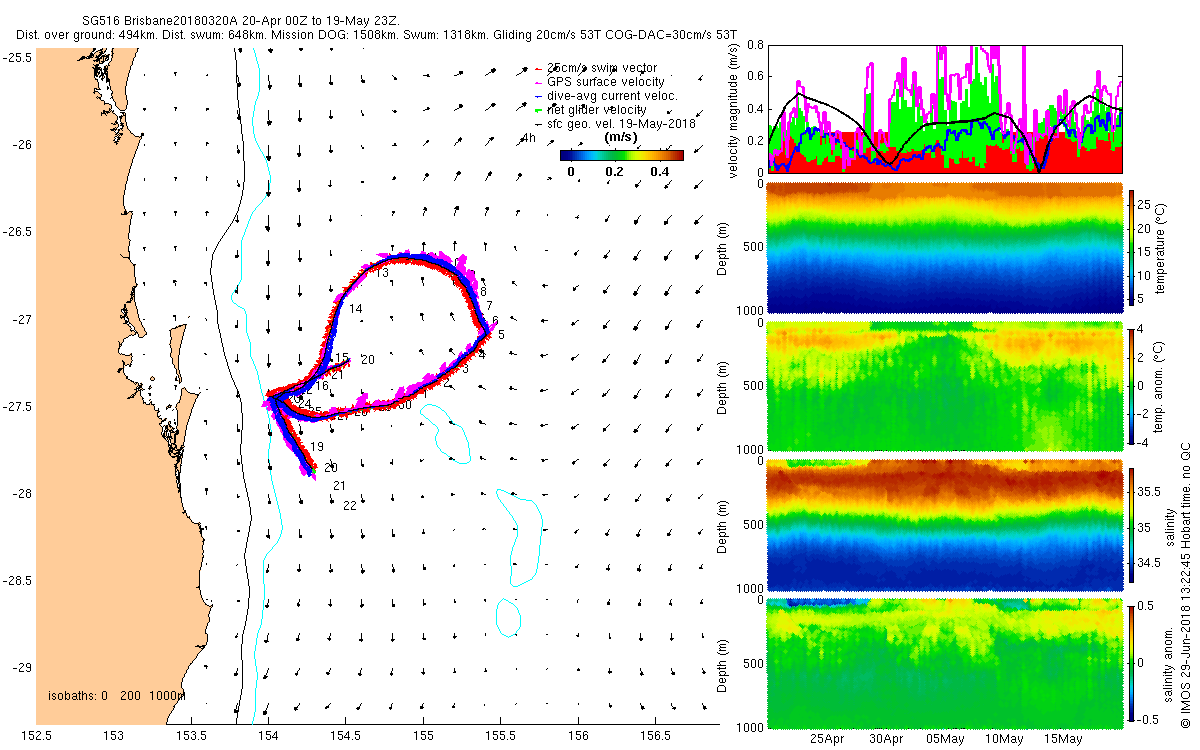Viewport: 1200px width, 750px height.
Task: Click the temp. anom. colorbar
Action: (1132, 385)
